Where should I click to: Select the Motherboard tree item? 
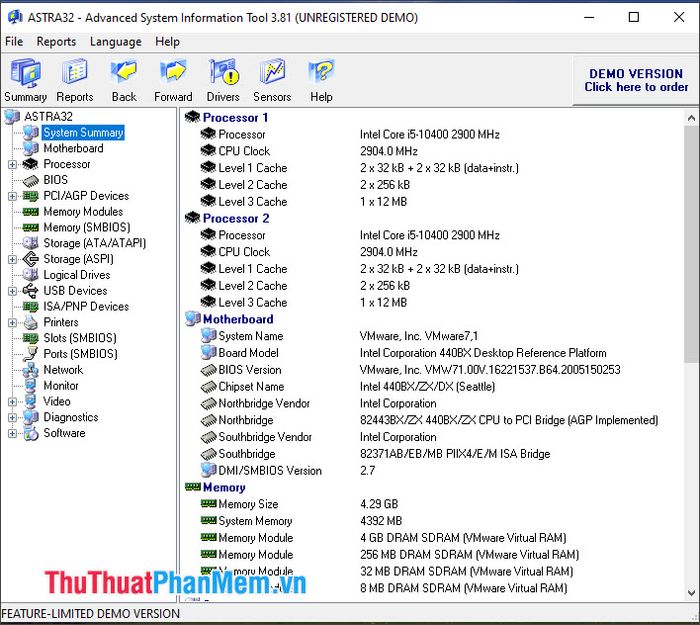point(73,148)
